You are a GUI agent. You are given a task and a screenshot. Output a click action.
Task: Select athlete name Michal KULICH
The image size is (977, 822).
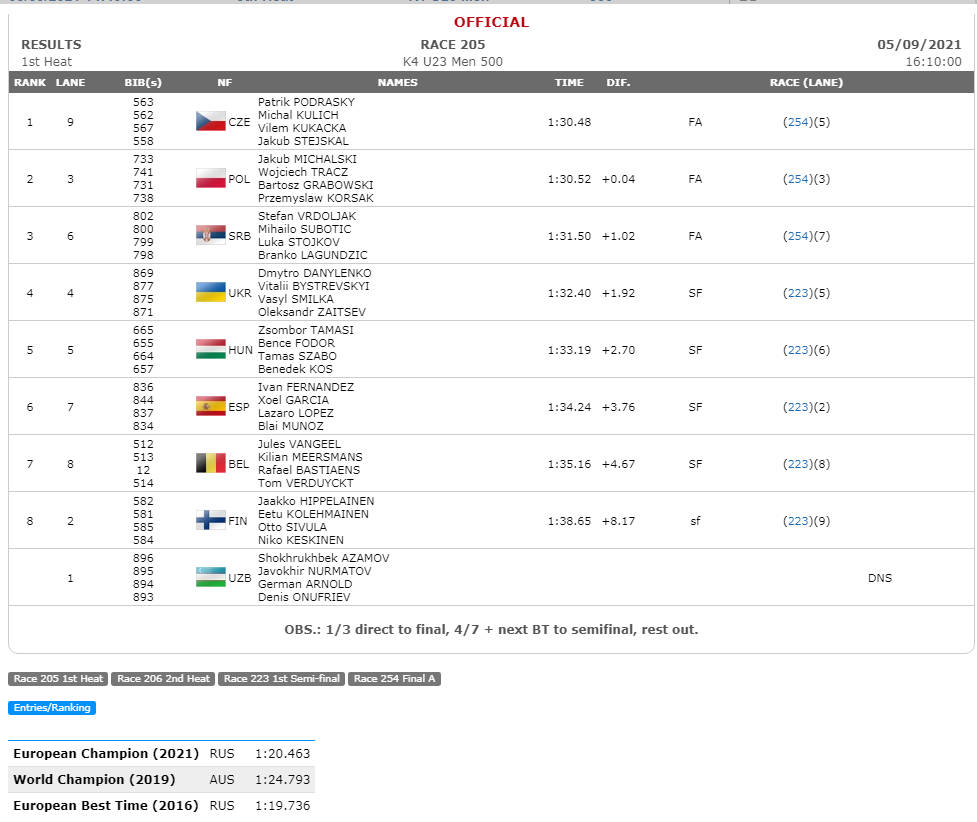(298, 115)
